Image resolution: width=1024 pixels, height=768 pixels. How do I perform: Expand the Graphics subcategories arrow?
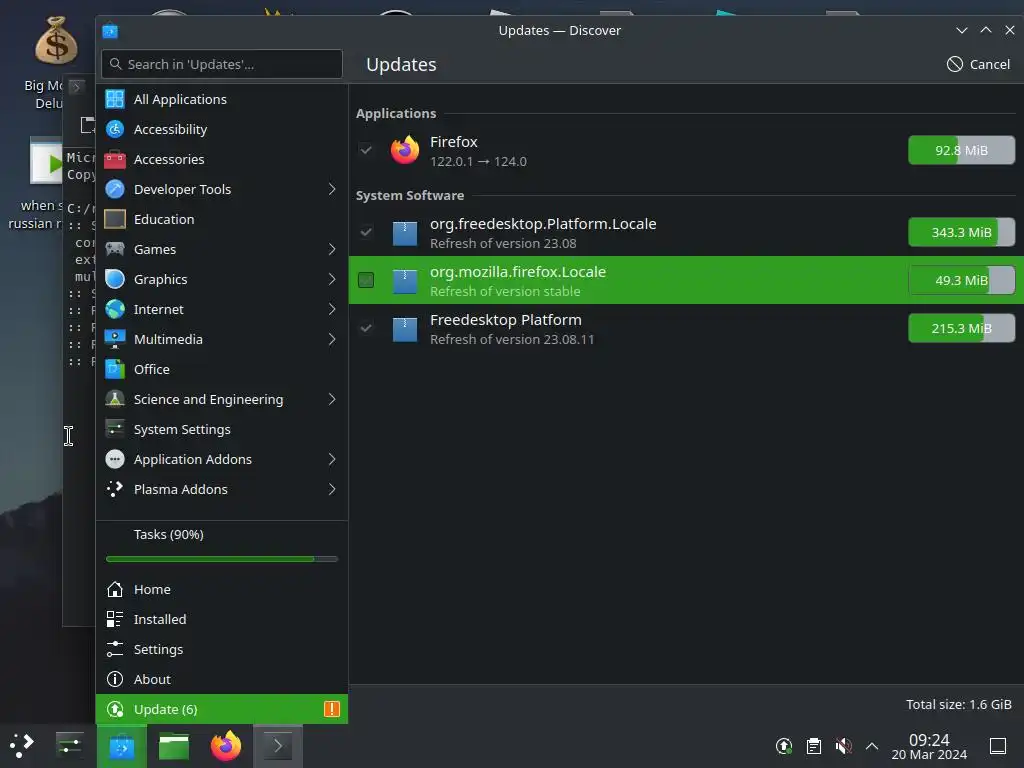332,280
